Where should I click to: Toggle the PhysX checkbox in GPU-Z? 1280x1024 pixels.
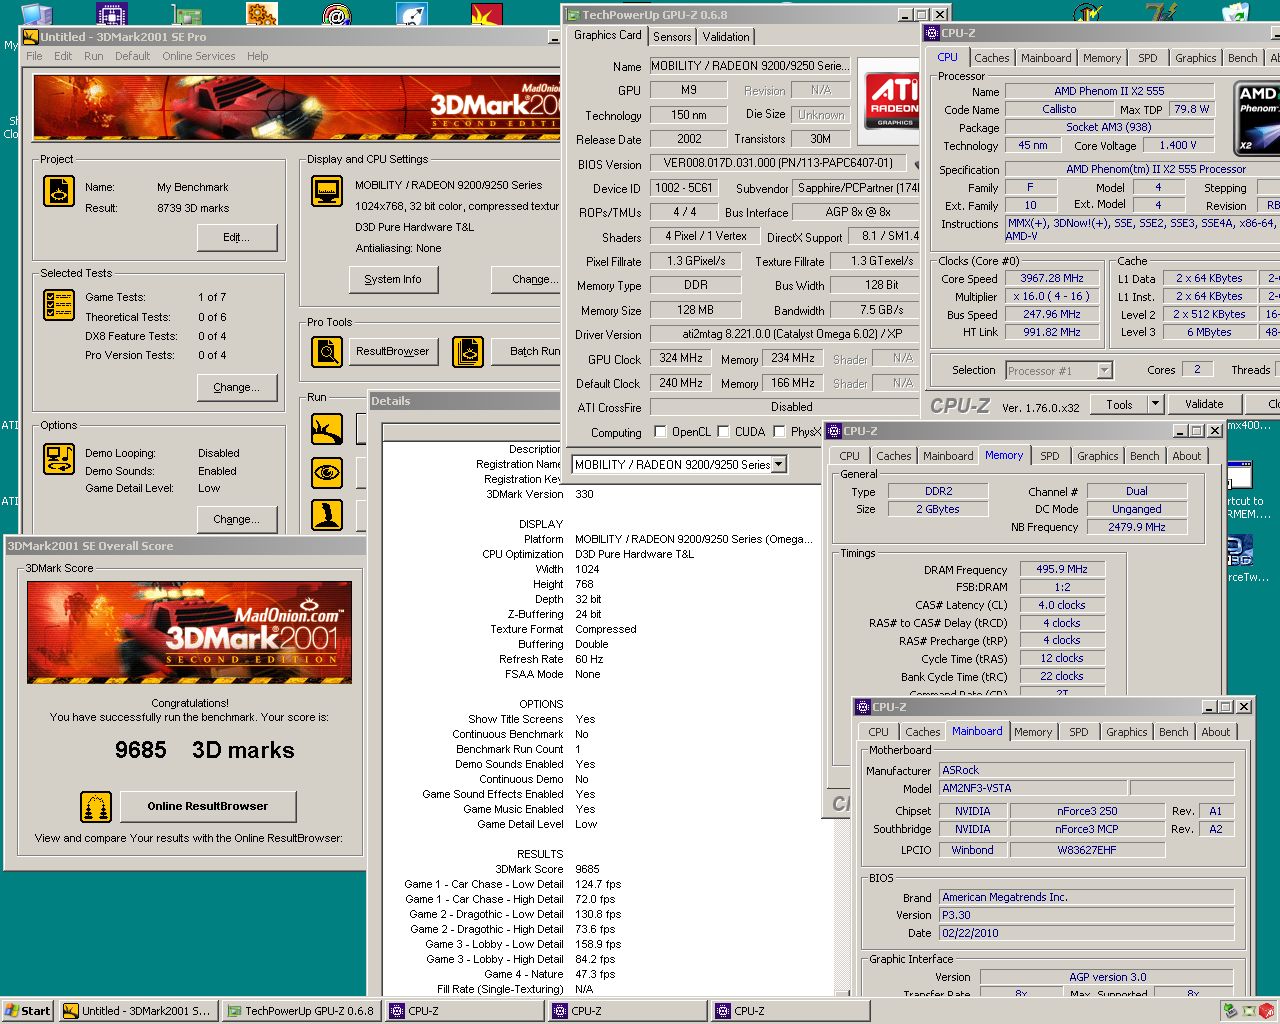tap(779, 432)
